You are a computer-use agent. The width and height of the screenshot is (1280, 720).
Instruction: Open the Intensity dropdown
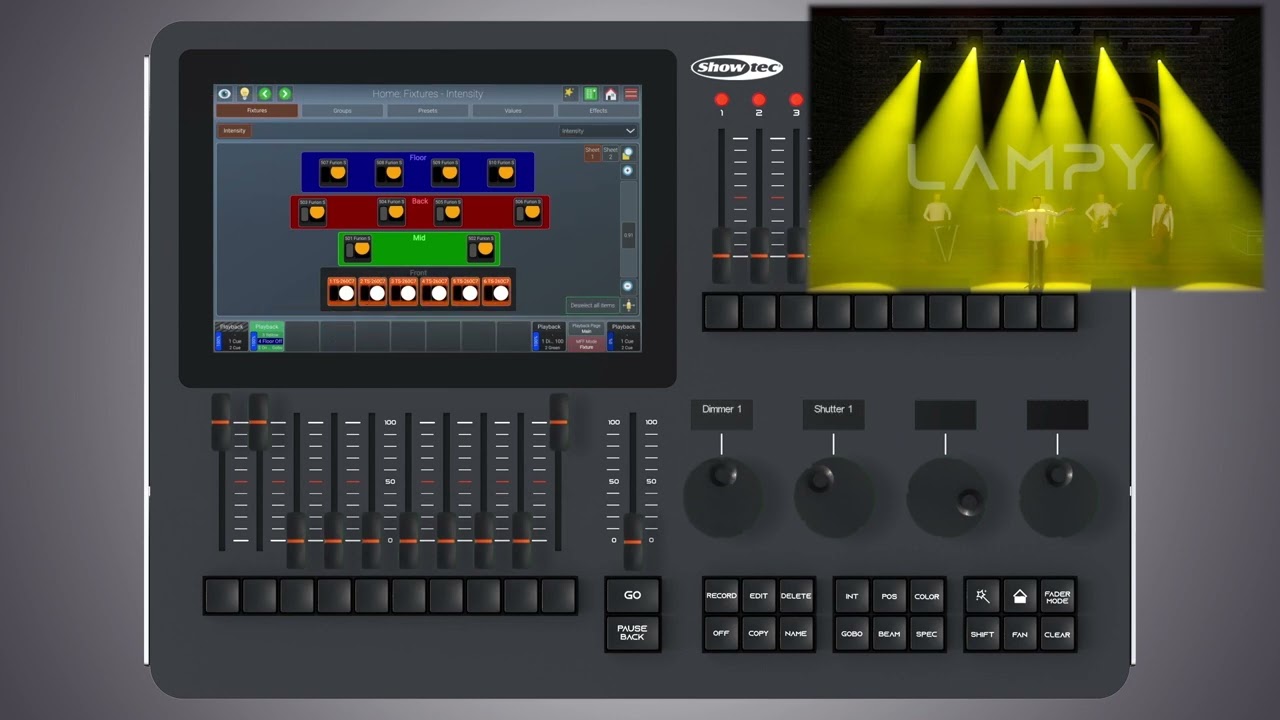598,131
